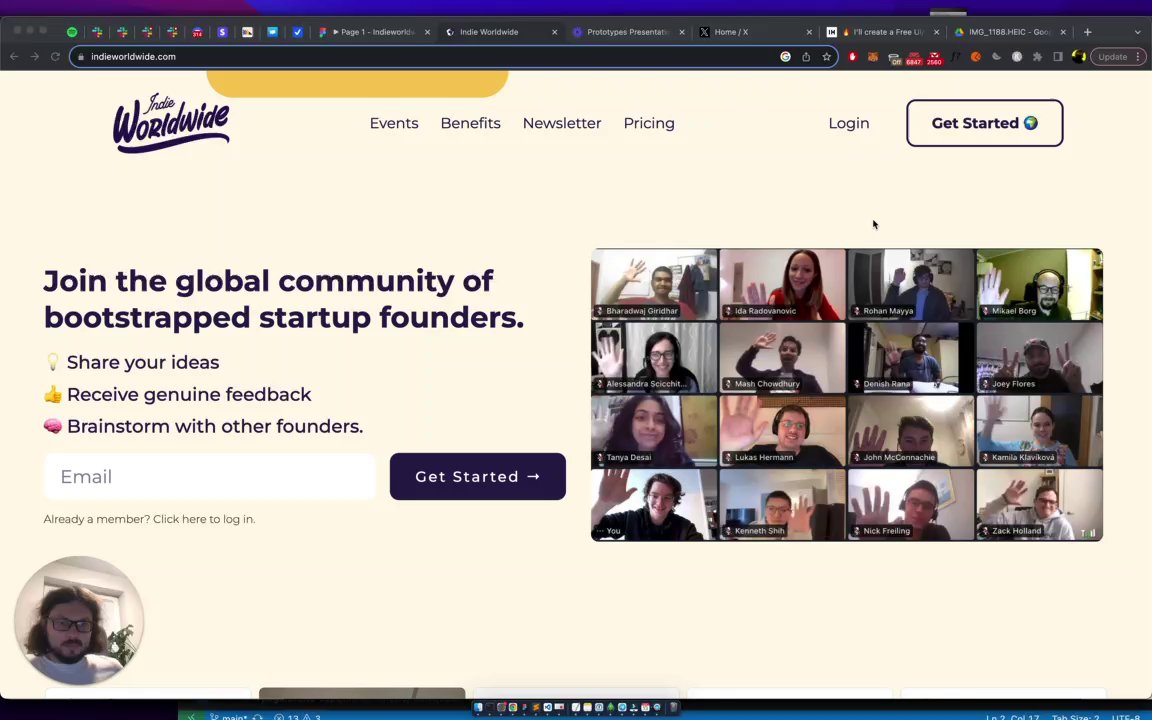
Task: Click the address bar URL indieworldwide.com
Action: [x=133, y=57]
